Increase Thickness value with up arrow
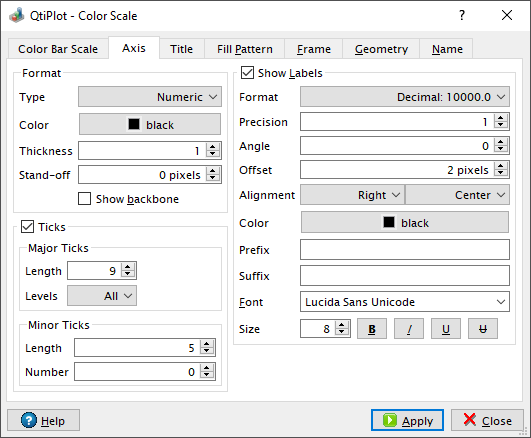This screenshot has height=438, width=531. click(213, 147)
